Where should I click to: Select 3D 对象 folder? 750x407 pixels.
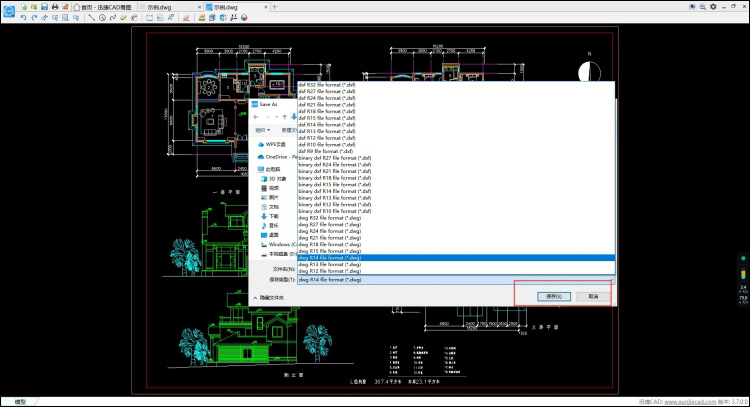click(x=274, y=179)
